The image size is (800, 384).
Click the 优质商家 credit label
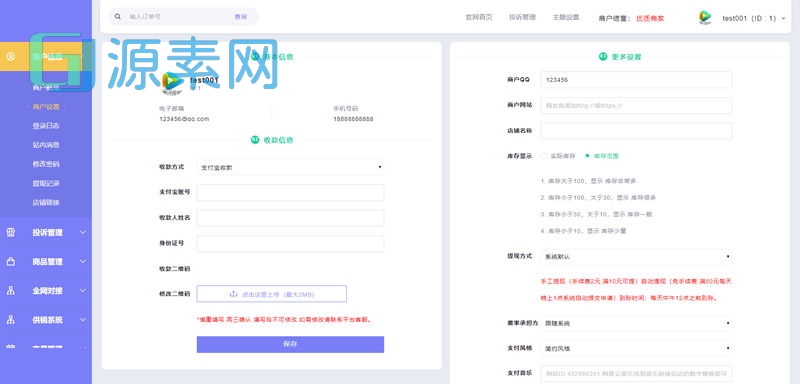click(x=650, y=18)
